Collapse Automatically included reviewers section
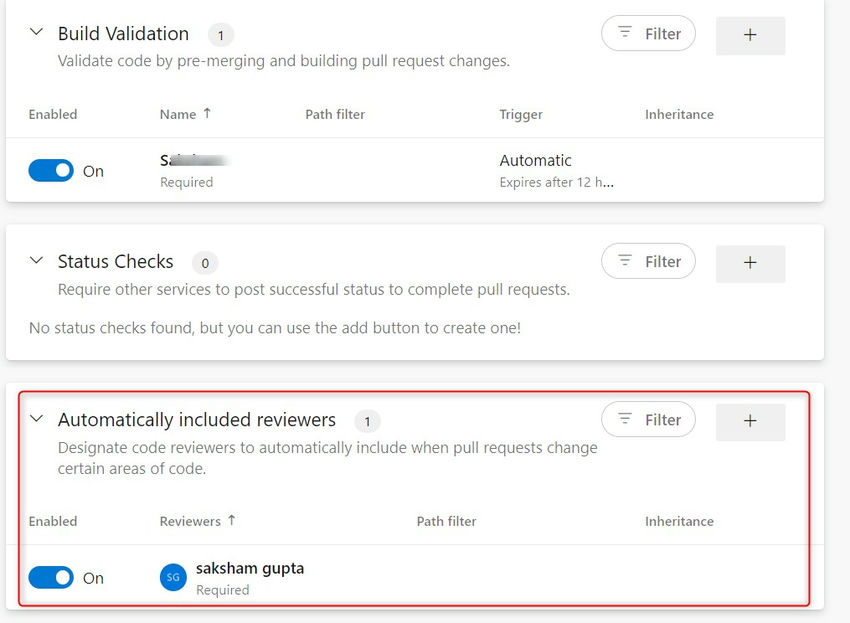This screenshot has height=623, width=850. tap(37, 418)
